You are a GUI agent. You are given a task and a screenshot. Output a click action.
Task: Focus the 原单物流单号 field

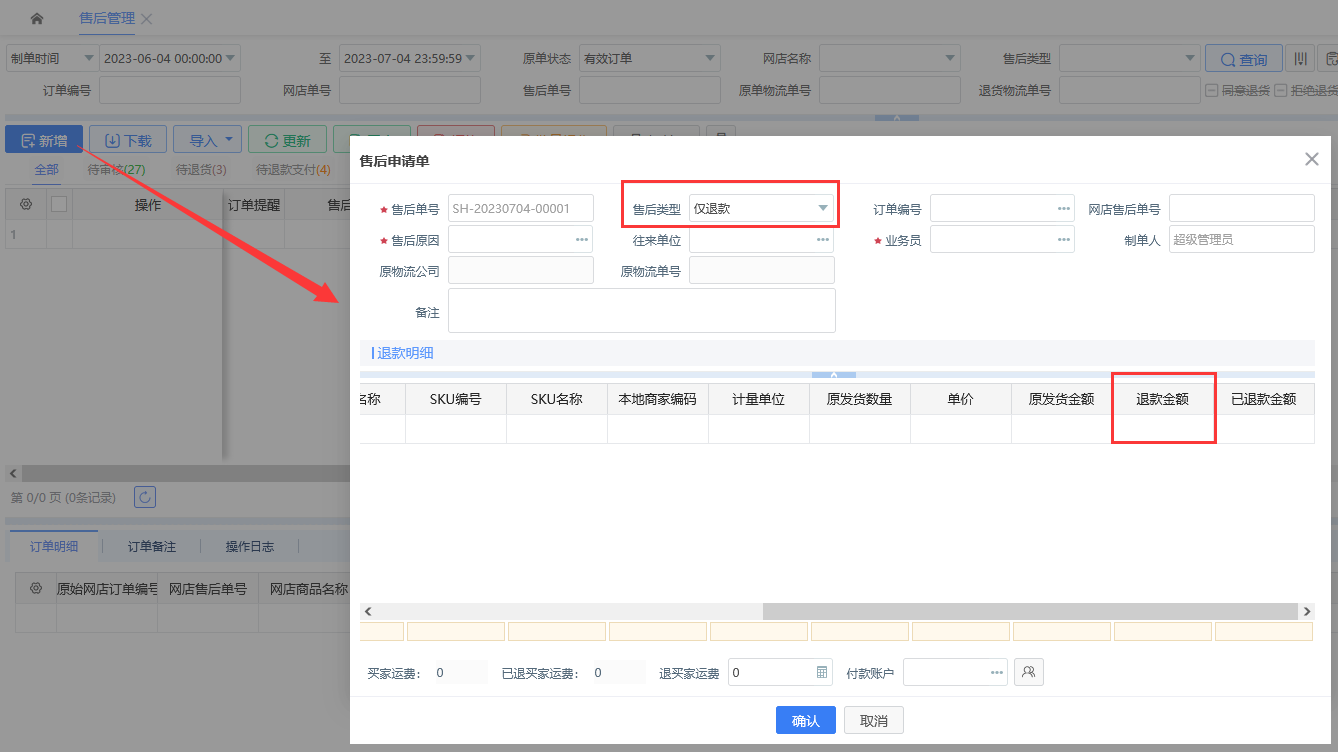click(x=890, y=90)
